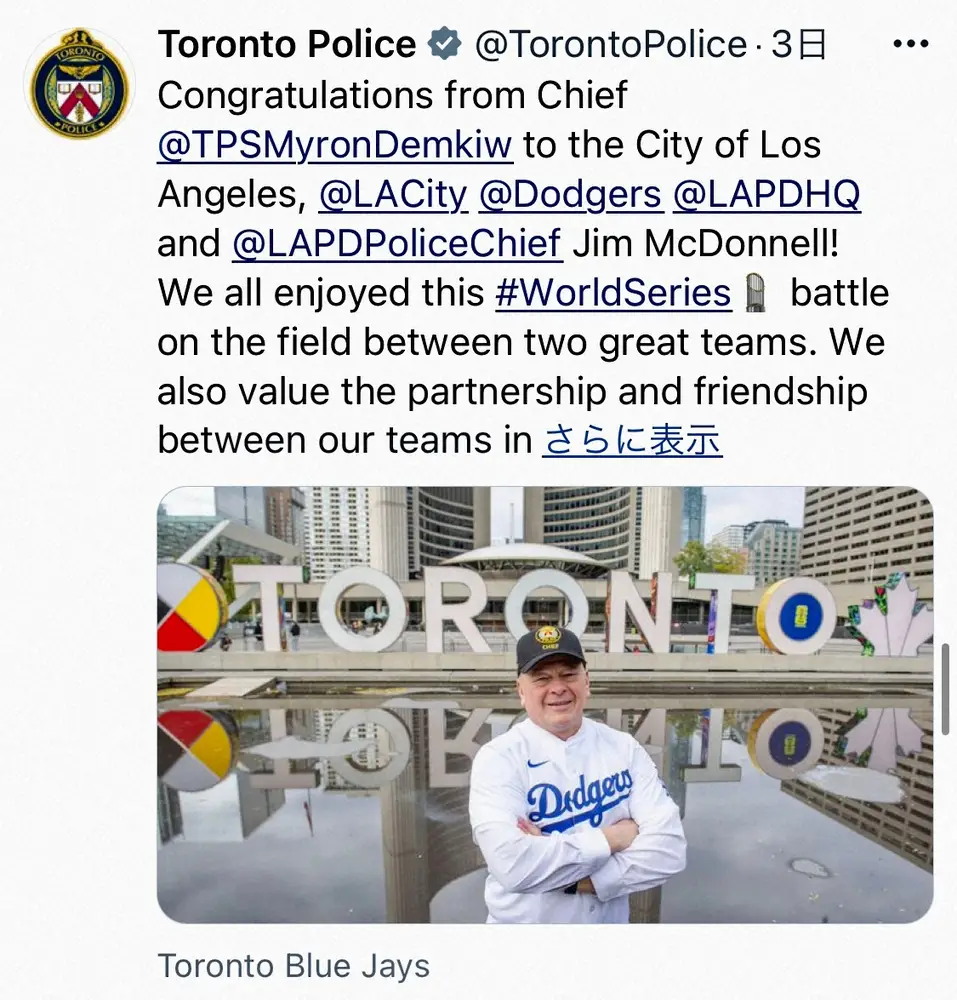Visit the @Dodgers mention link

pyautogui.click(x=570, y=194)
